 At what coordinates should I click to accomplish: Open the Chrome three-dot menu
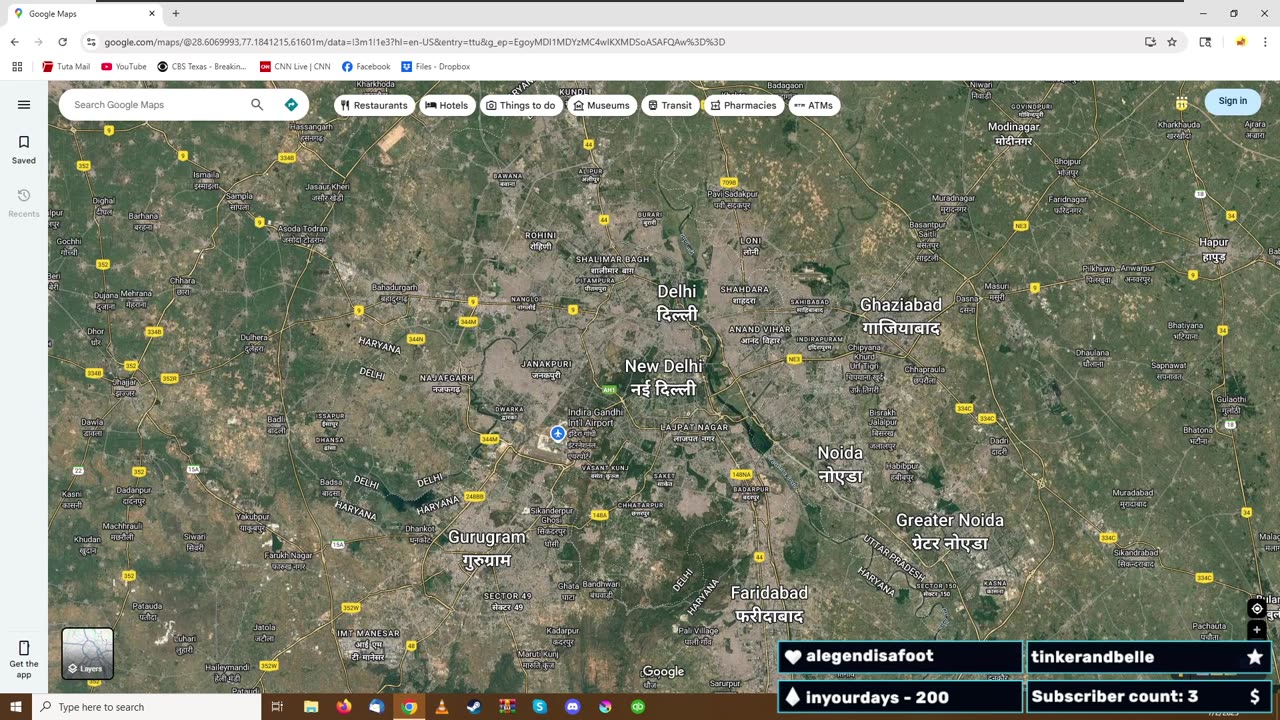(x=1265, y=42)
